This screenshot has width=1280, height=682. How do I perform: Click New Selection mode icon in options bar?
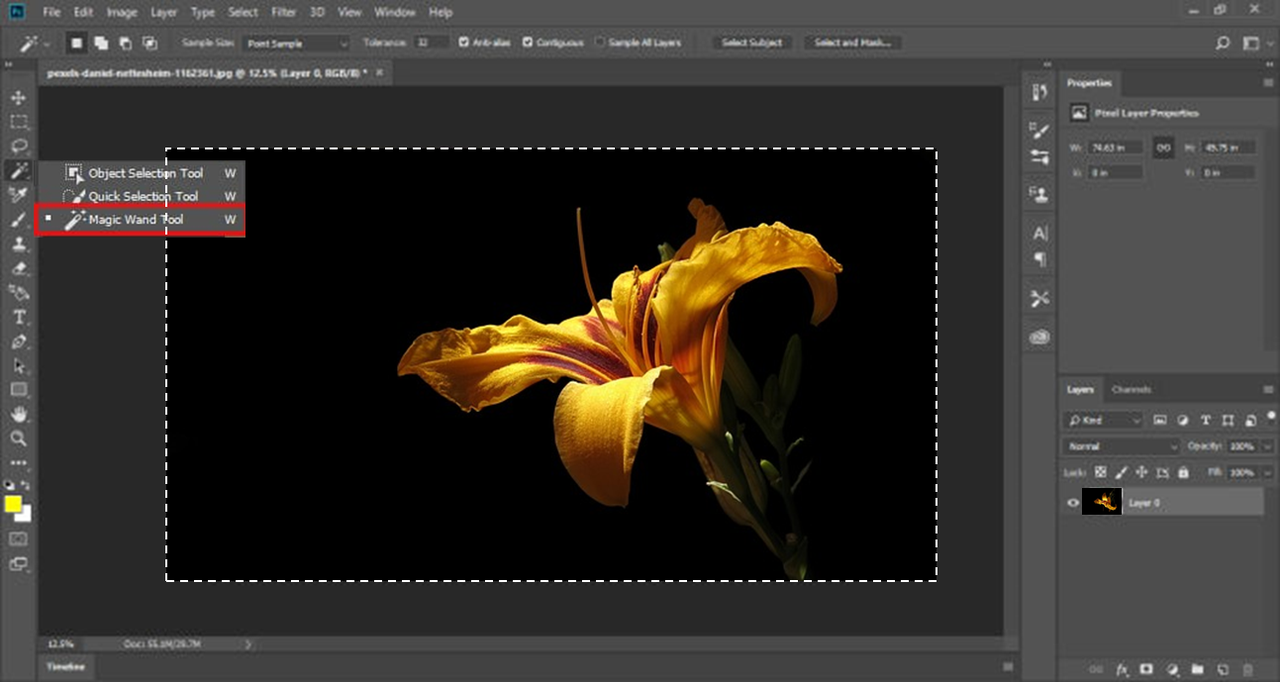(x=76, y=43)
